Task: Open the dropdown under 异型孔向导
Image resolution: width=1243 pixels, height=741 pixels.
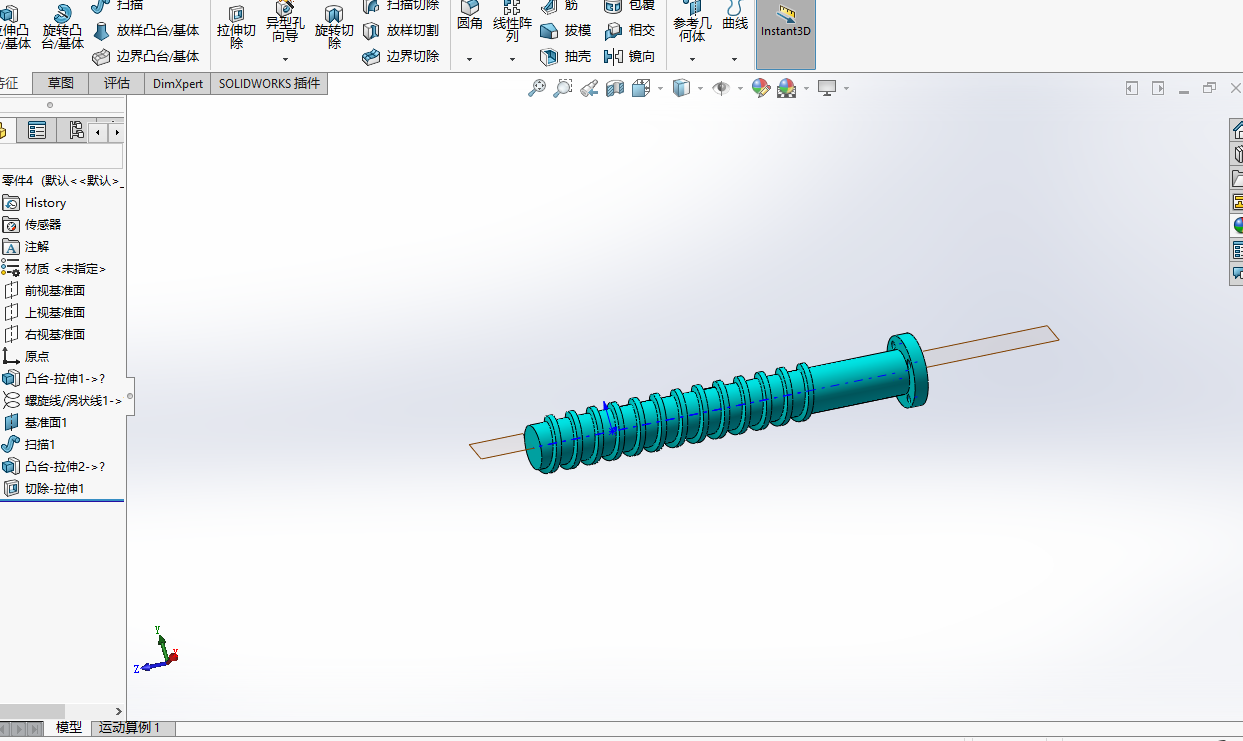Action: tap(285, 59)
